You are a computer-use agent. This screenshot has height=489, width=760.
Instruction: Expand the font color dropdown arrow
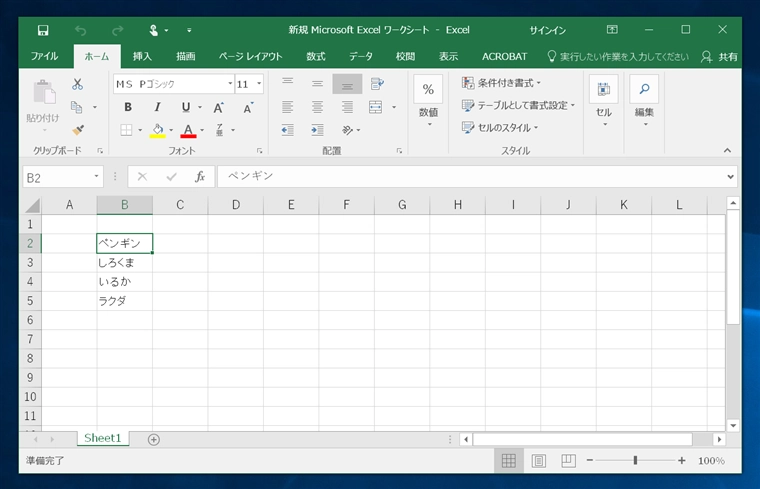[x=202, y=130]
